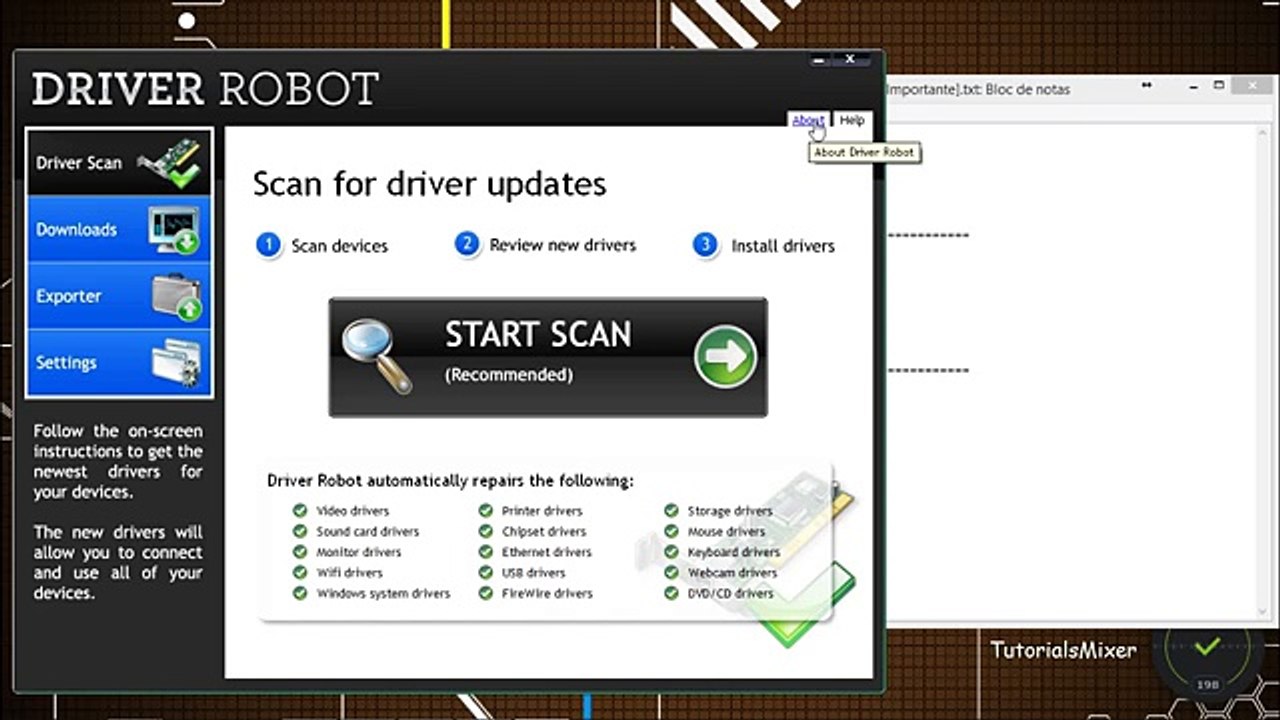The width and height of the screenshot is (1280, 720).
Task: Switch to the Downloads tab
Action: 119,229
